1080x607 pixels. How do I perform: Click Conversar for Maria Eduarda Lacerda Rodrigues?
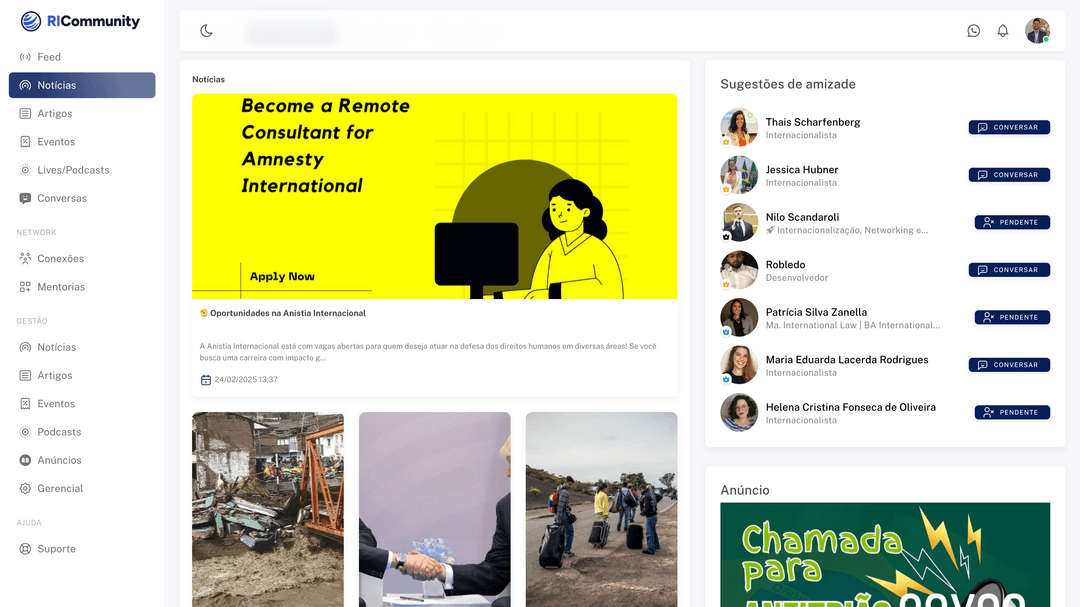(x=1009, y=365)
